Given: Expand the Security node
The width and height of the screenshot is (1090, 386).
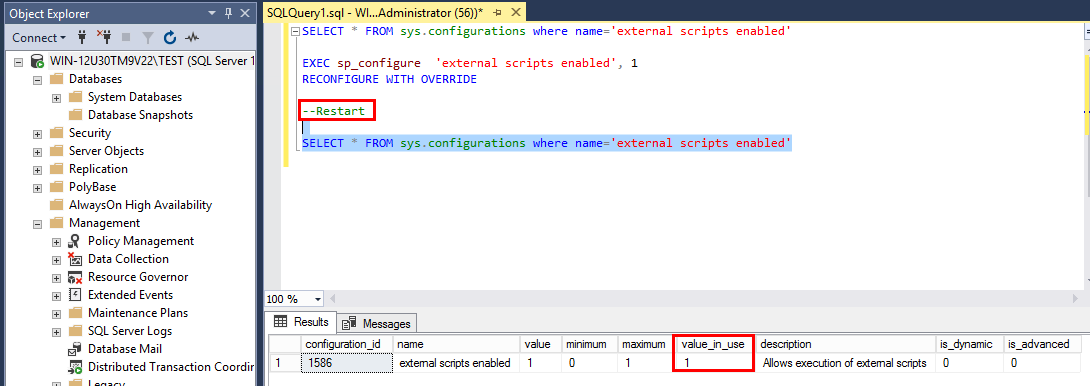Looking at the screenshot, I should pyautogui.click(x=37, y=133).
